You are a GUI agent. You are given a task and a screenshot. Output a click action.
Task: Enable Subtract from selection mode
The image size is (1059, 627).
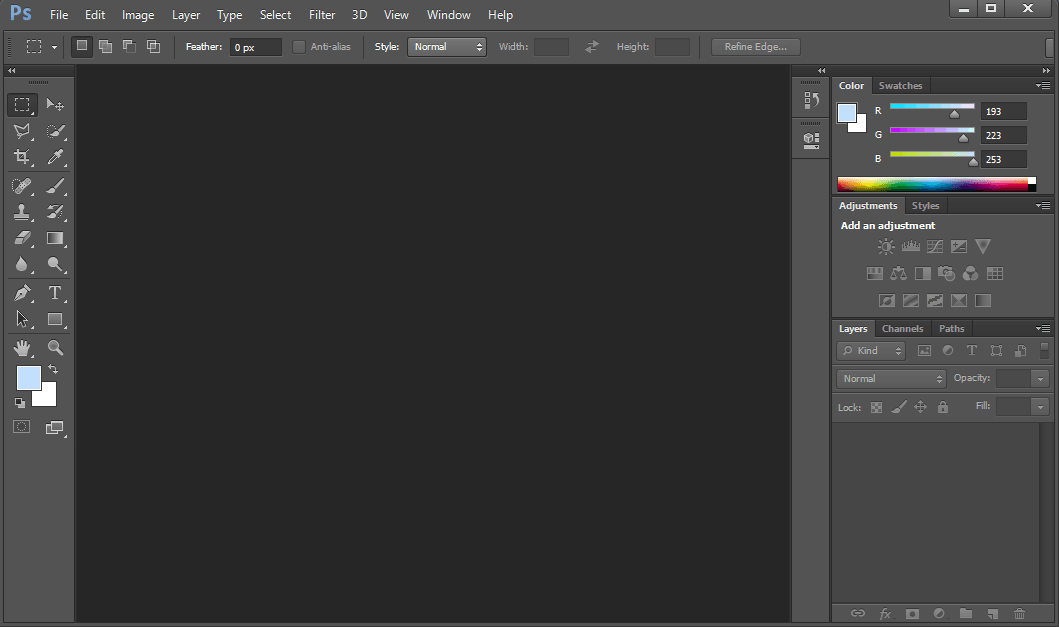129,47
